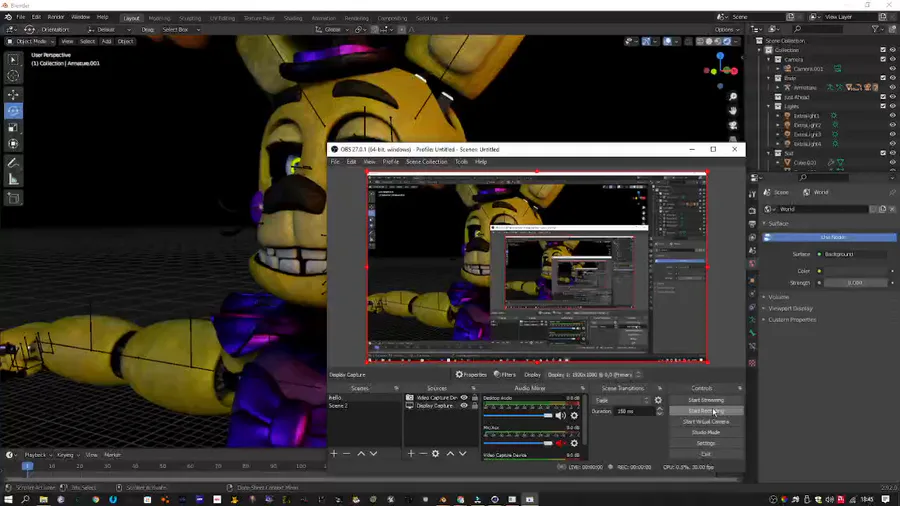The image size is (900, 506).
Task: Expand the Viewport Display panel
Action: click(x=790, y=308)
